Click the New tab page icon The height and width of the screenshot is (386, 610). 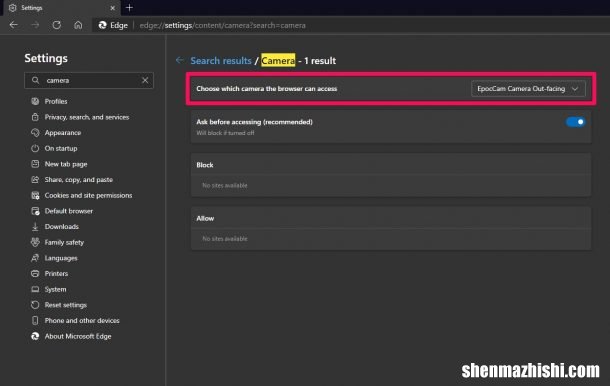tap(35, 164)
